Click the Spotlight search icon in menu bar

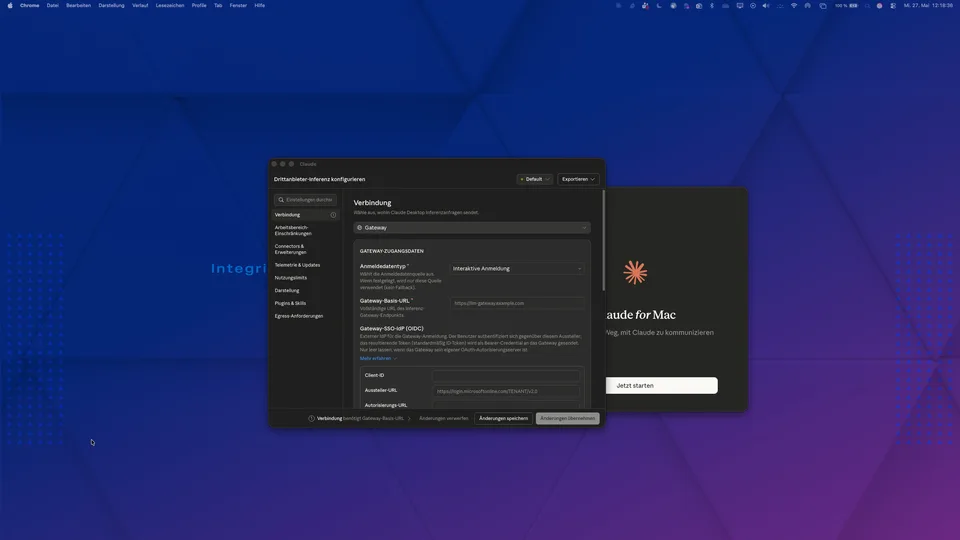tap(867, 6)
